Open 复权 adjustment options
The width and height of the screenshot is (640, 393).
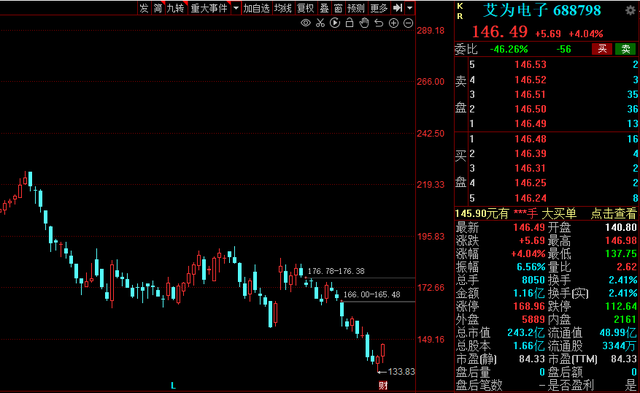pos(305,8)
